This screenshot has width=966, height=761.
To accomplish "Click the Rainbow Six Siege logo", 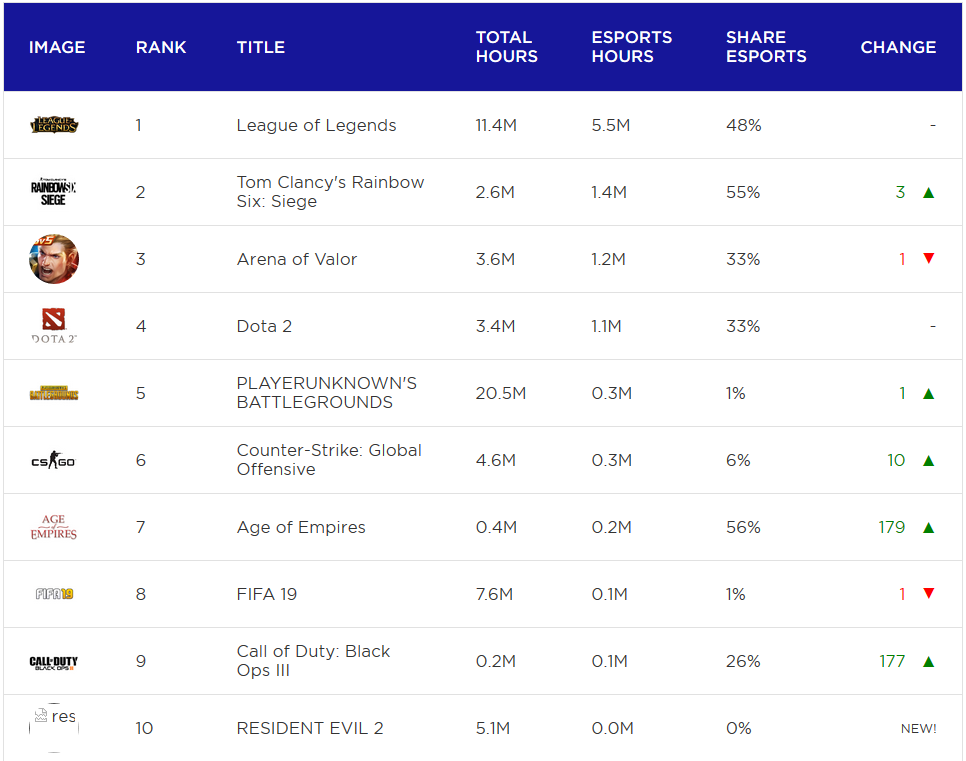I will pyautogui.click(x=54, y=192).
